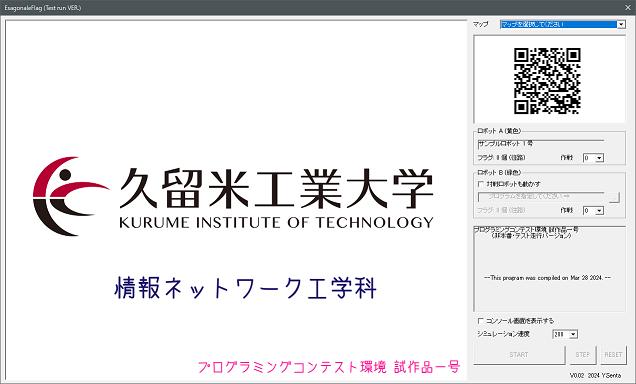Screen dimensions: 636x384
Task: Click ロボット B フラグ 0 個 (往路) text
Action: [501, 210]
